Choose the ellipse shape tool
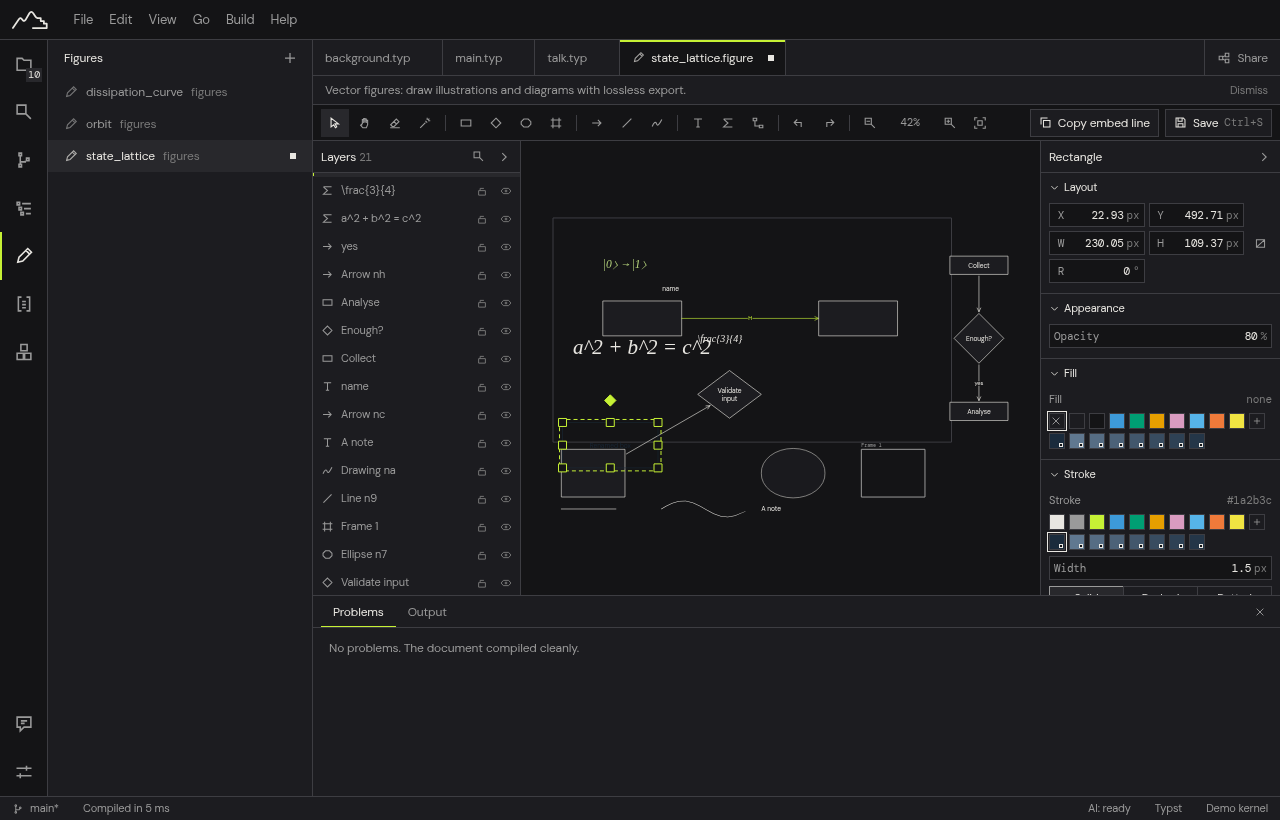The image size is (1280, 820). pyautogui.click(x=525, y=123)
